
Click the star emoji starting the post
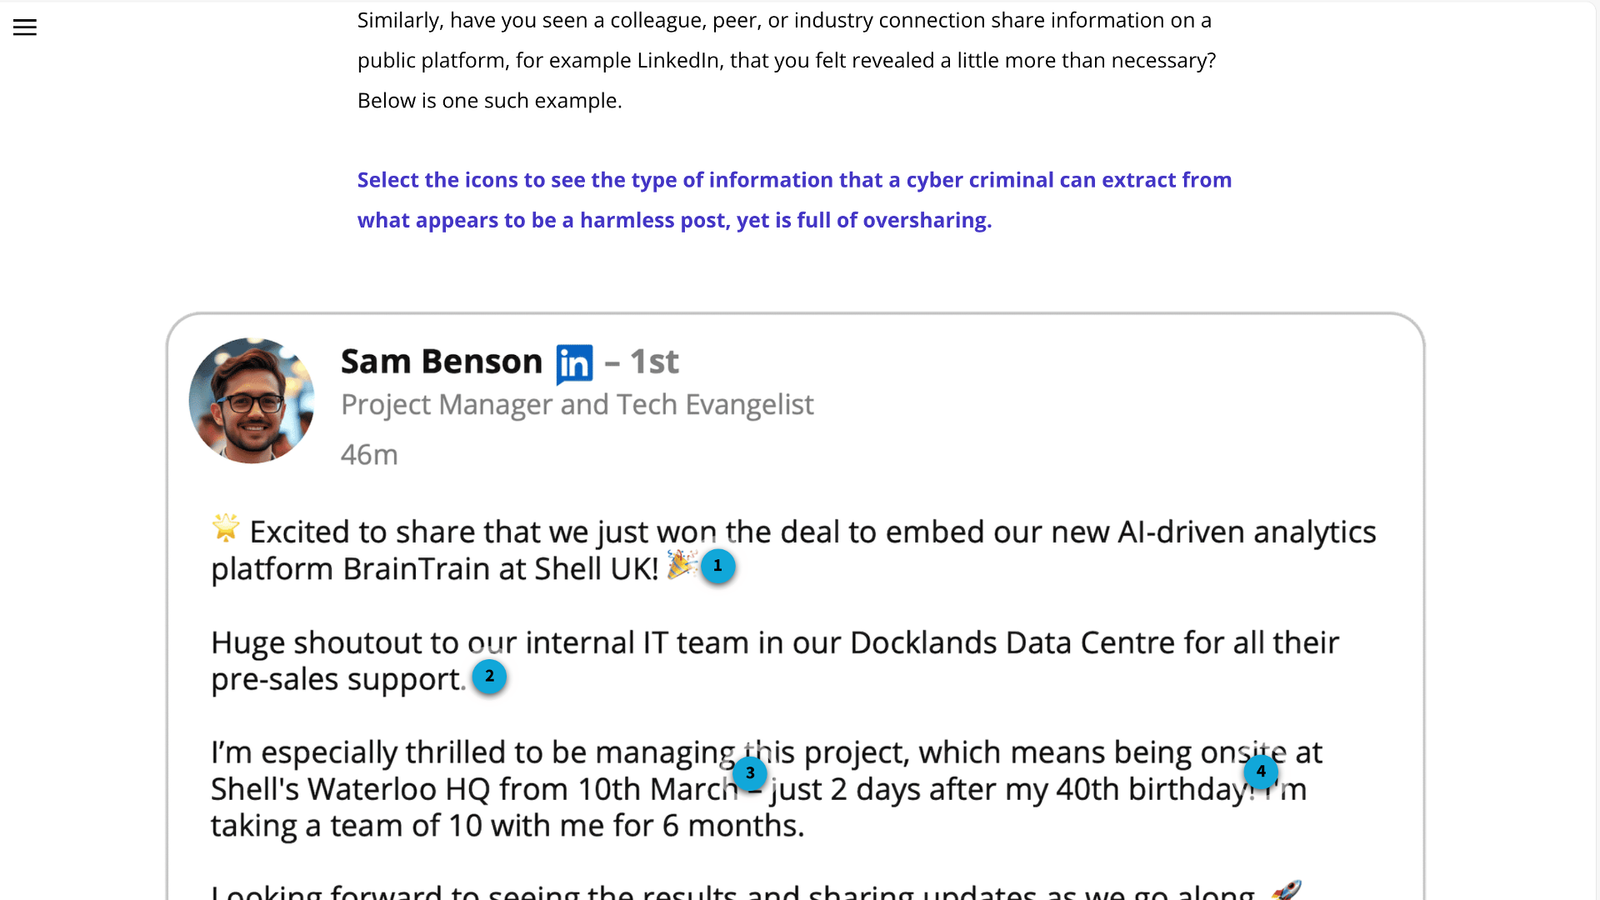[226, 527]
